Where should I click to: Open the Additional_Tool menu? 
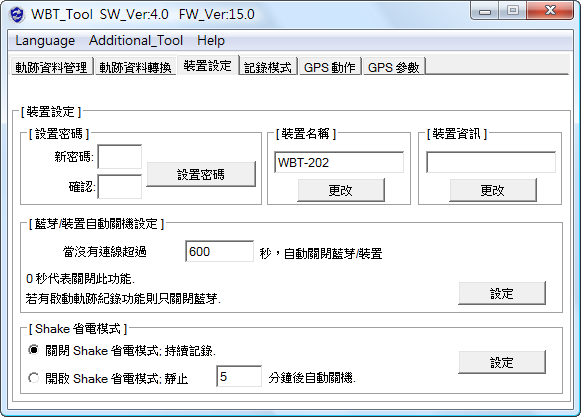click(136, 40)
